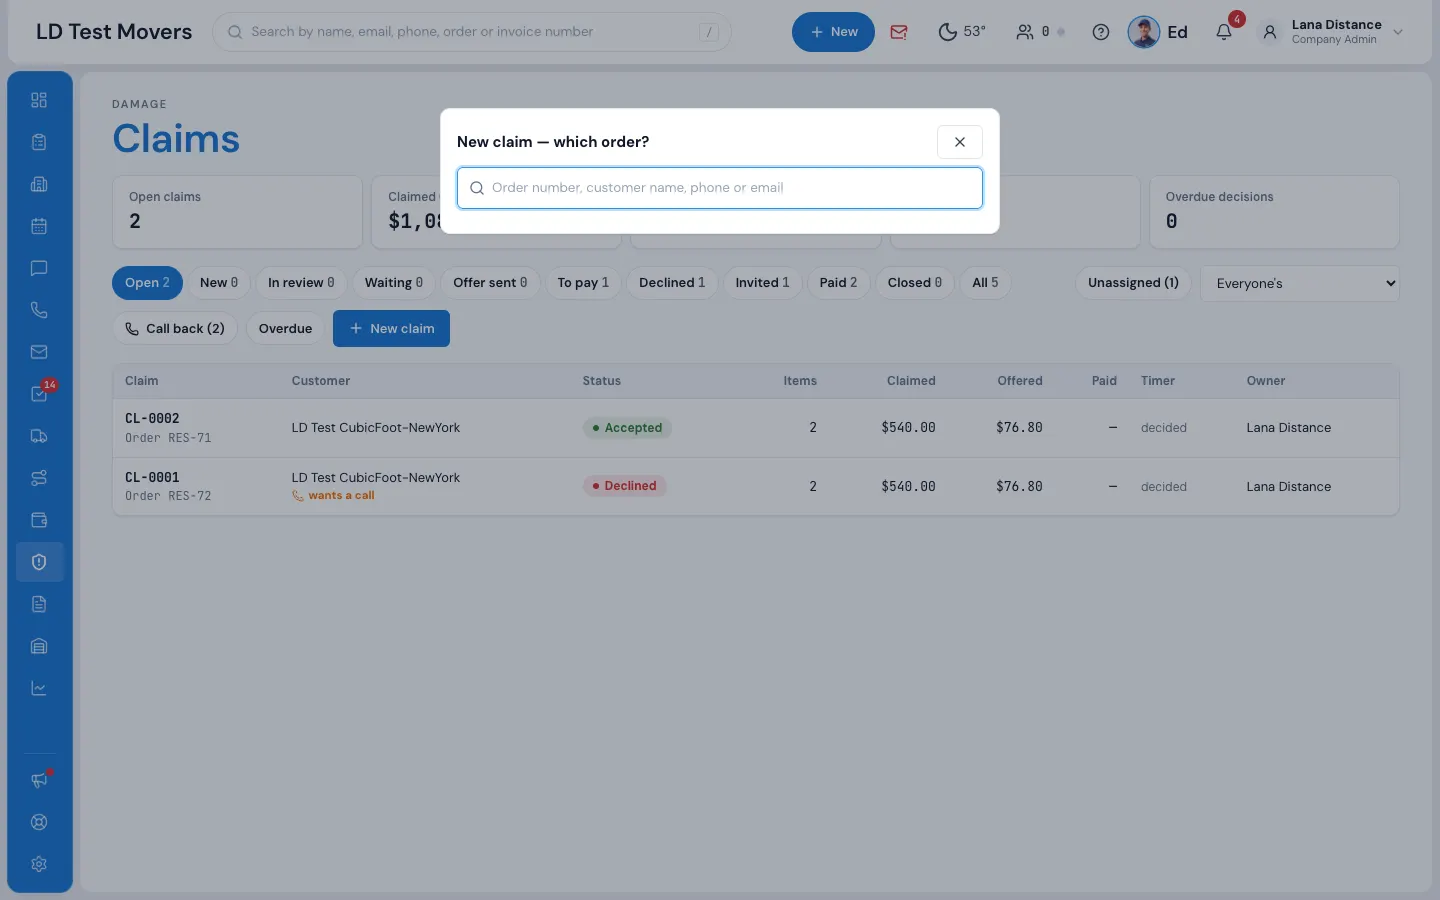1440x900 pixels.
Task: Open the megaphone announcements sidebar icon
Action: [x=39, y=780]
